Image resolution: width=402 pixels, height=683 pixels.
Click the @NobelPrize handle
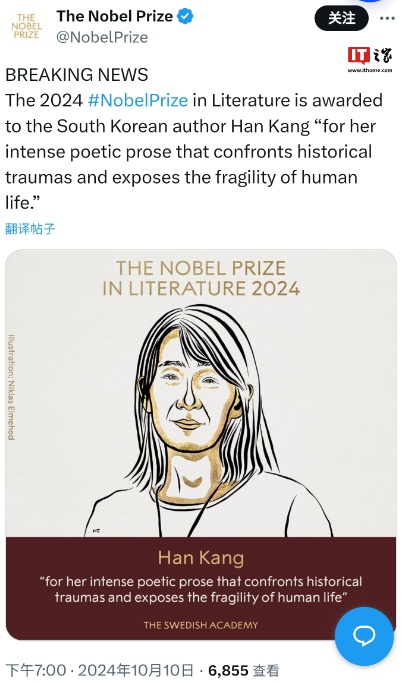pyautogui.click(x=102, y=37)
